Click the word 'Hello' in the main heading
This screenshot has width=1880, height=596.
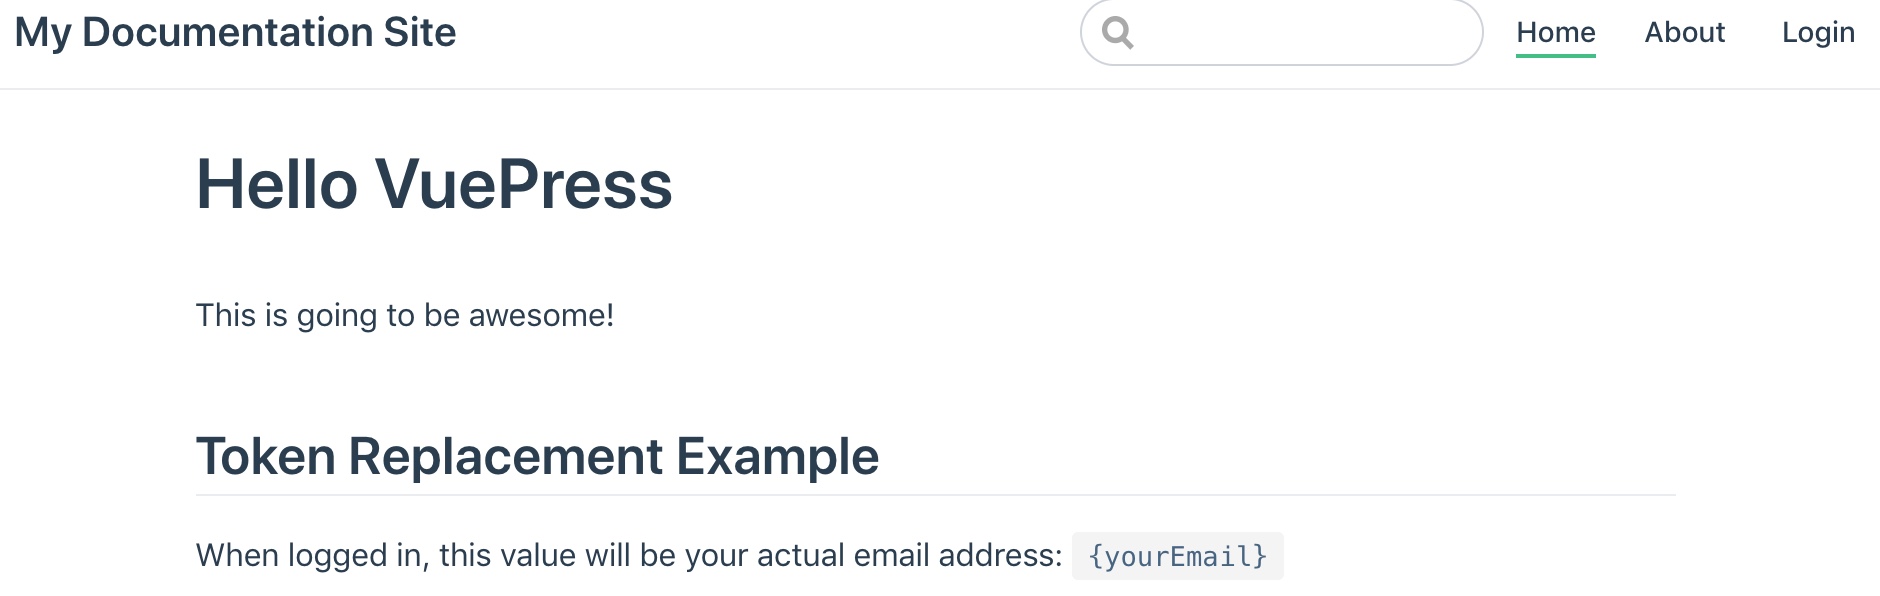(x=277, y=185)
